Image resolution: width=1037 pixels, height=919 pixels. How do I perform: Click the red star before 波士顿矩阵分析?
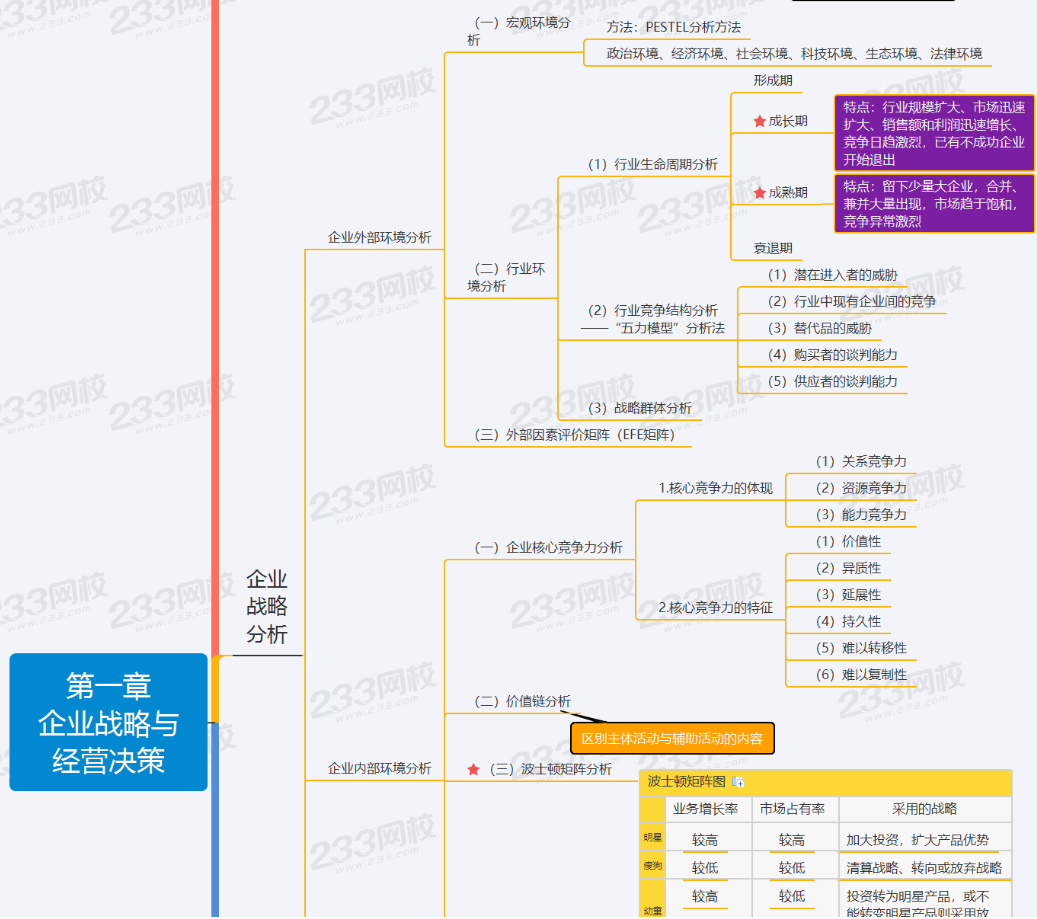tap(474, 769)
